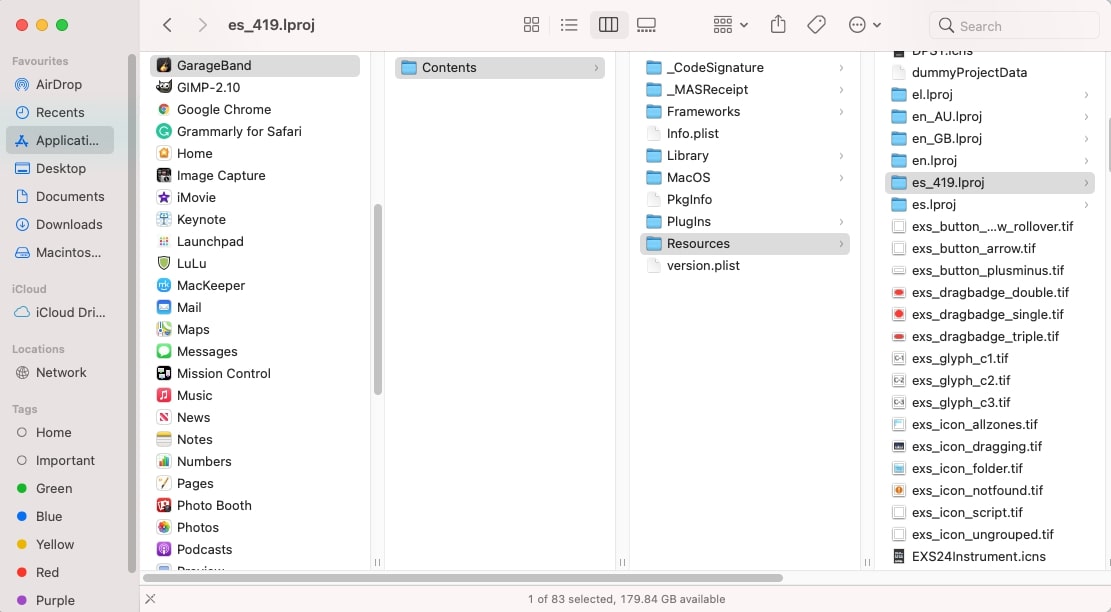Select the Info.plist file
Image resolution: width=1111 pixels, height=612 pixels.
[745, 134]
